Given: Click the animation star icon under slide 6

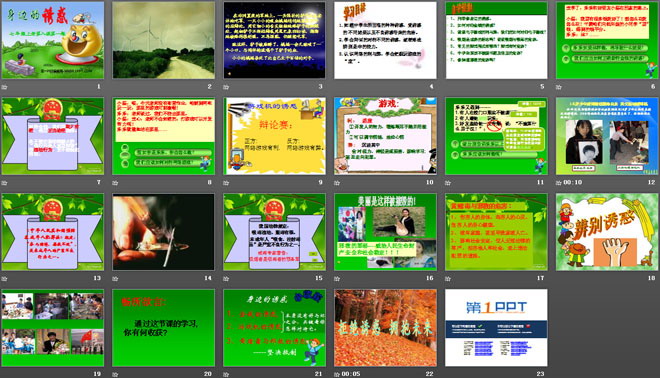Looking at the screenshot, I should tap(559, 87).
